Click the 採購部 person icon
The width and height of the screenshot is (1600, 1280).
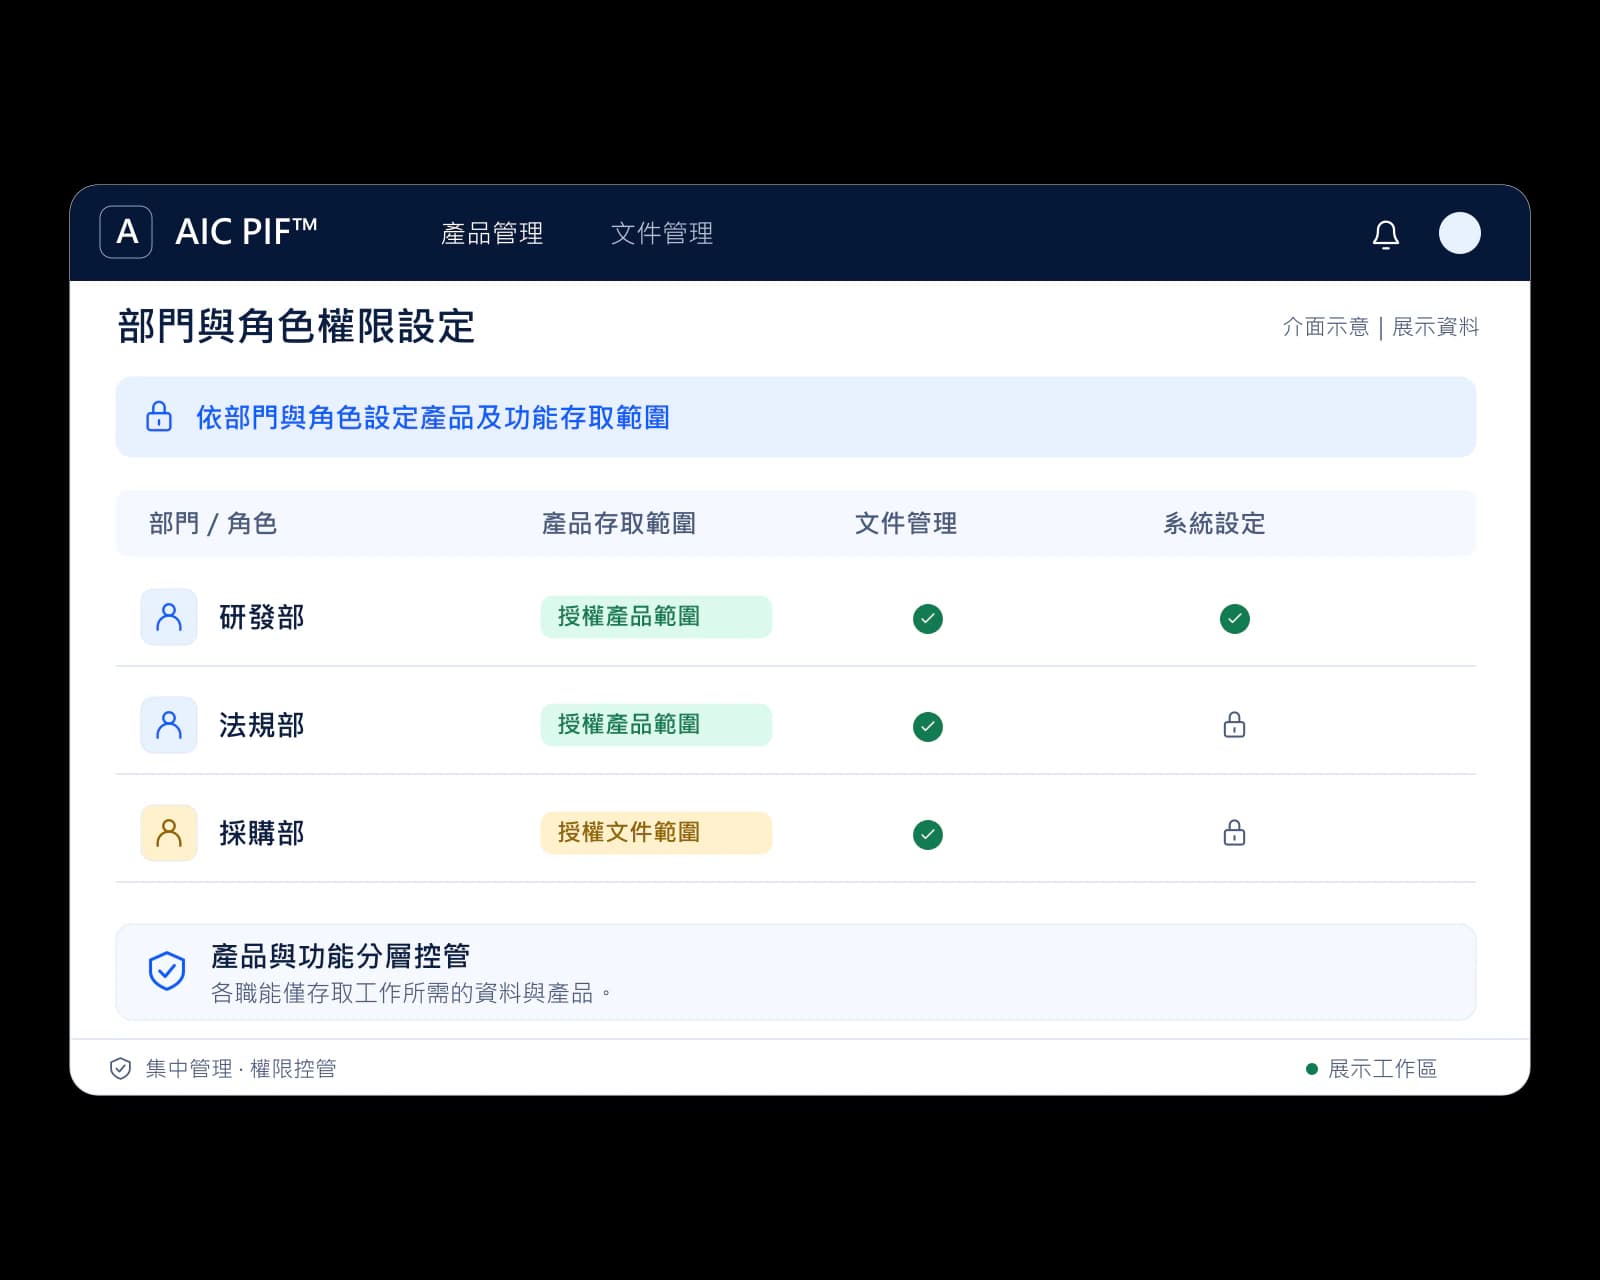click(169, 833)
